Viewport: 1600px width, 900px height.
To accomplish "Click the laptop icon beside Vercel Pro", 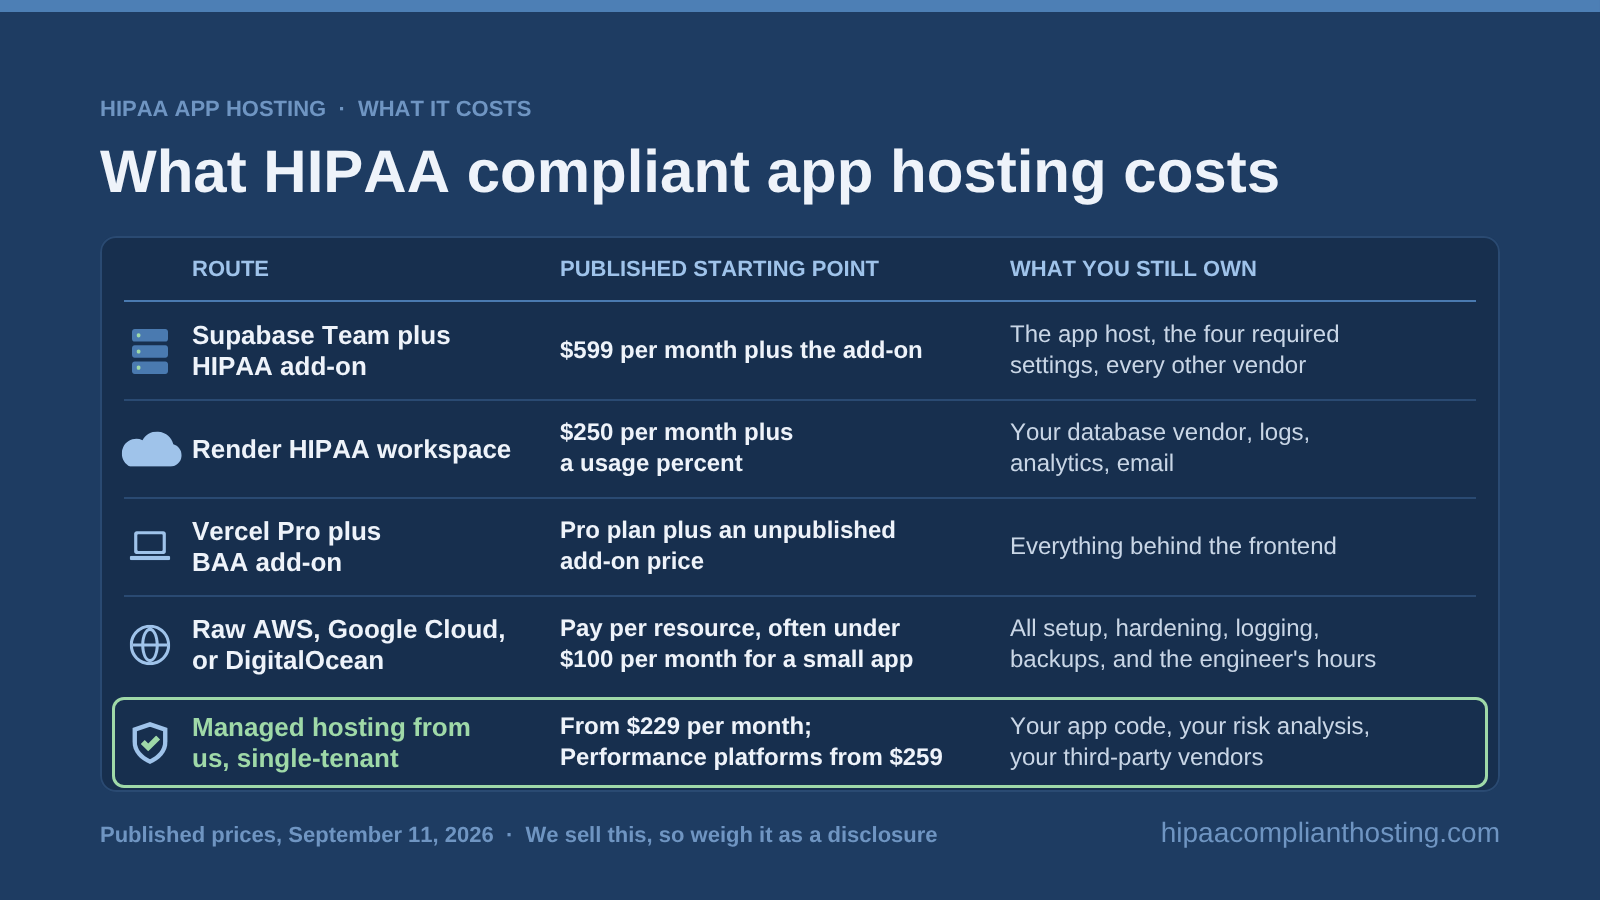I will pyautogui.click(x=150, y=546).
